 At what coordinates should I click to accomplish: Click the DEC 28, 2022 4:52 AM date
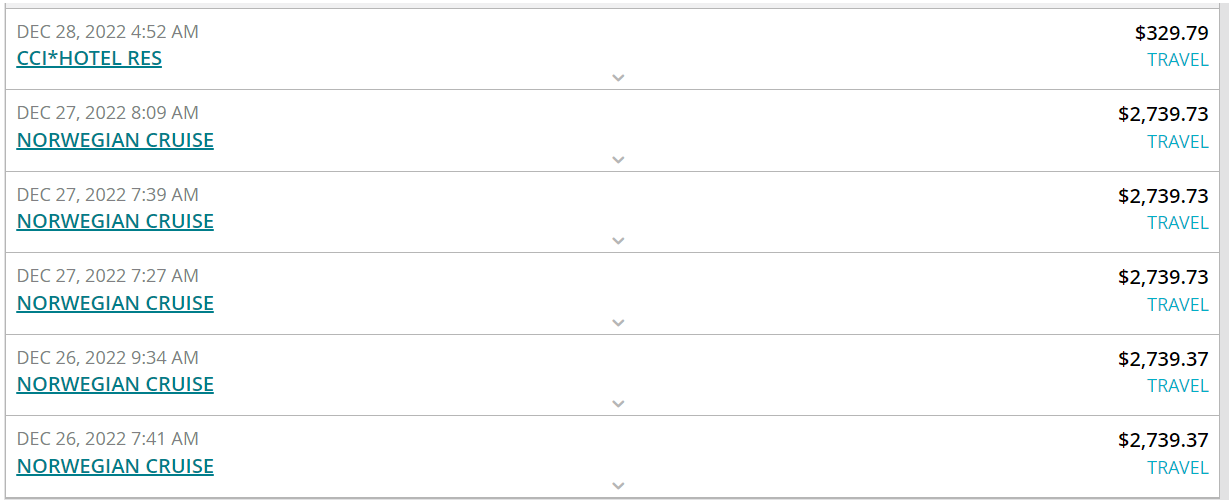click(108, 32)
